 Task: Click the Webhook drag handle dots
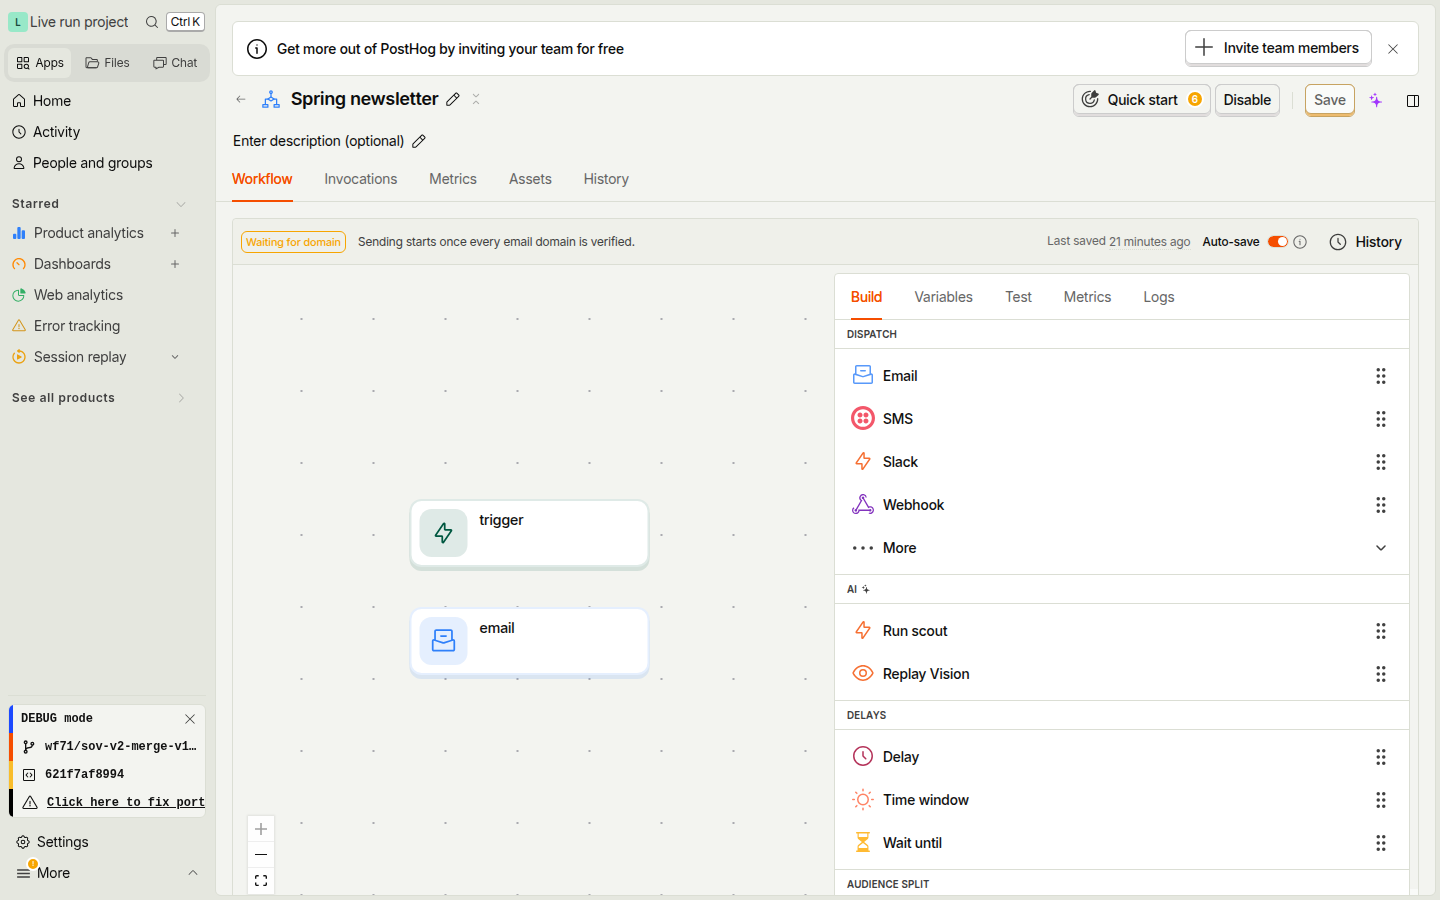1381,505
